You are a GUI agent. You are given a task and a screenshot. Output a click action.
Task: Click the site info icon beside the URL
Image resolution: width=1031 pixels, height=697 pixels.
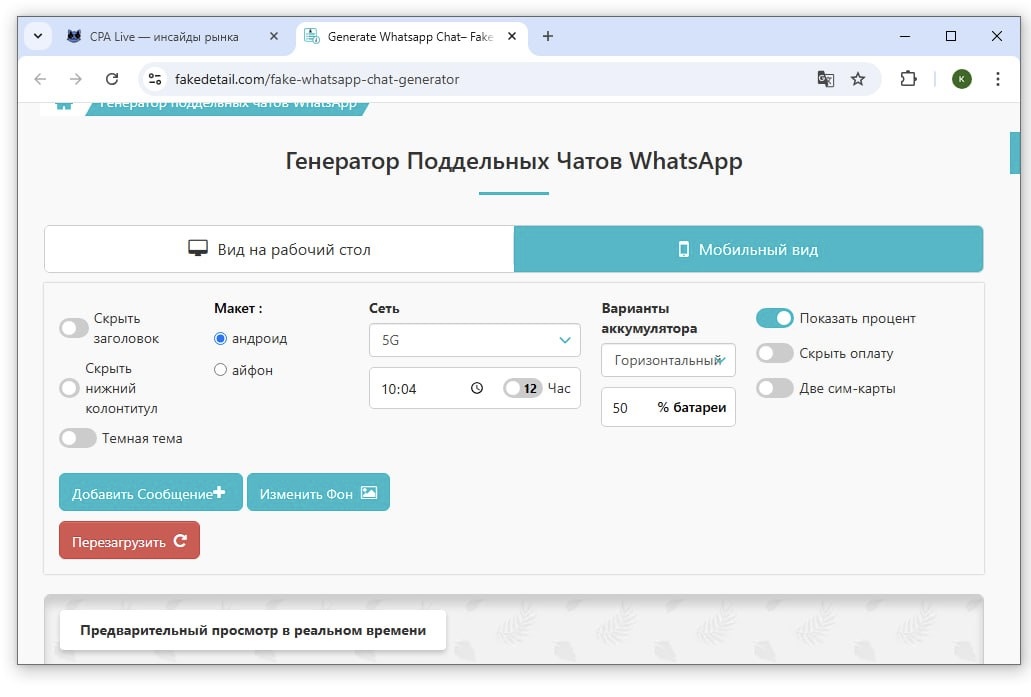click(x=155, y=79)
